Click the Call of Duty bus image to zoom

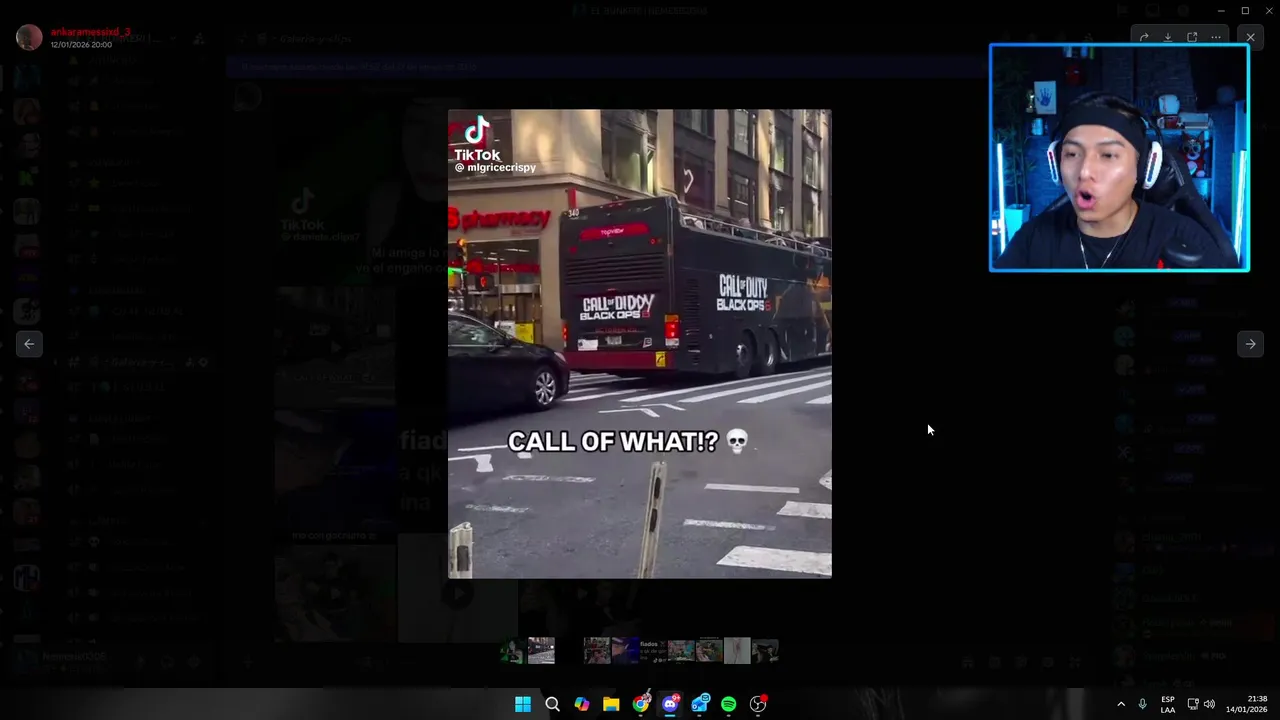pyautogui.click(x=639, y=344)
